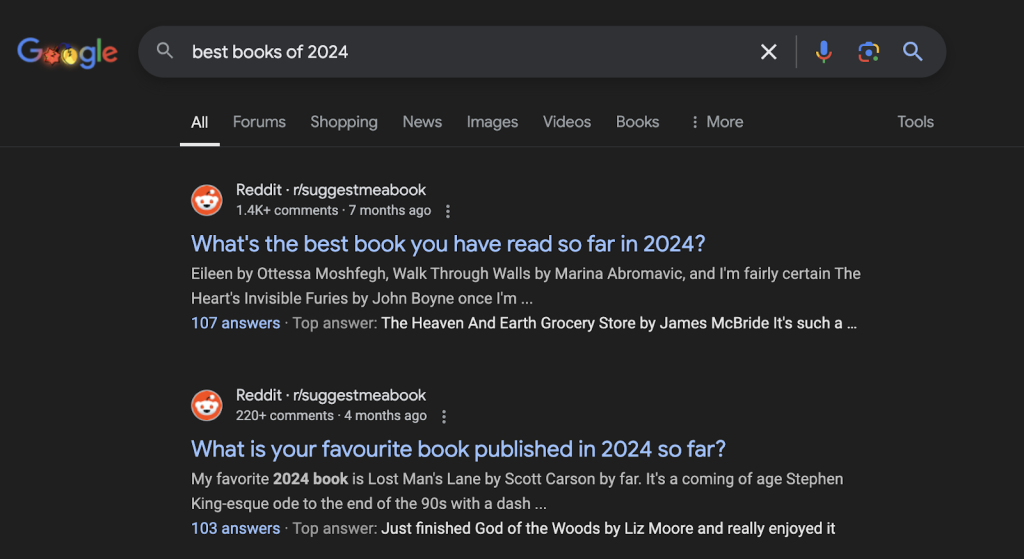Open result What's the best book you have read
Screen dimensions: 1024x559
click(448, 244)
